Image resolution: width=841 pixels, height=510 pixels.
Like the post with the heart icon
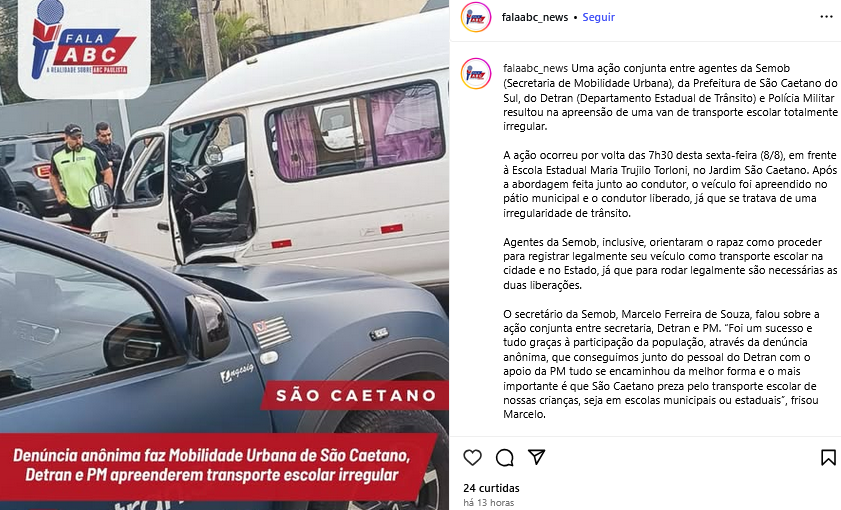point(473,457)
